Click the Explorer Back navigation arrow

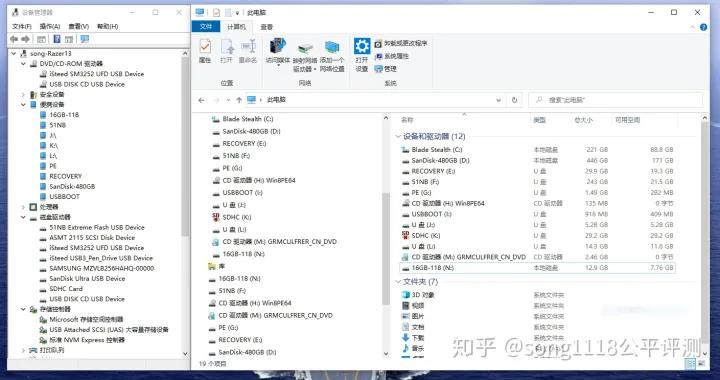tap(201, 100)
